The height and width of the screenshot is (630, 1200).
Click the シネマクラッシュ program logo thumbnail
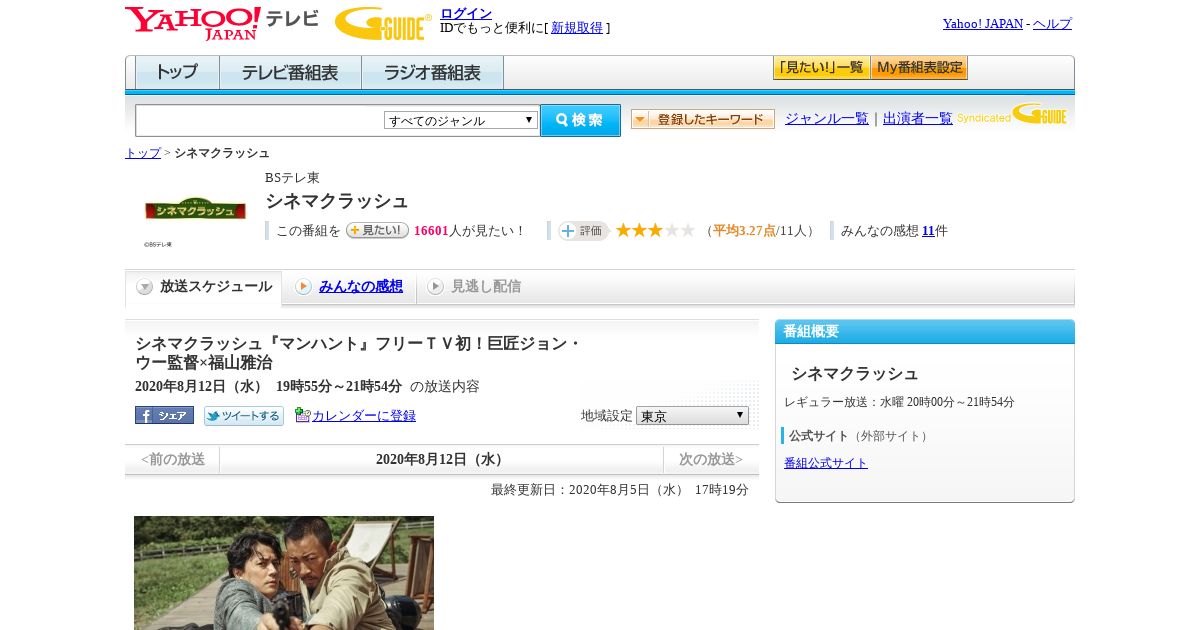coord(195,209)
